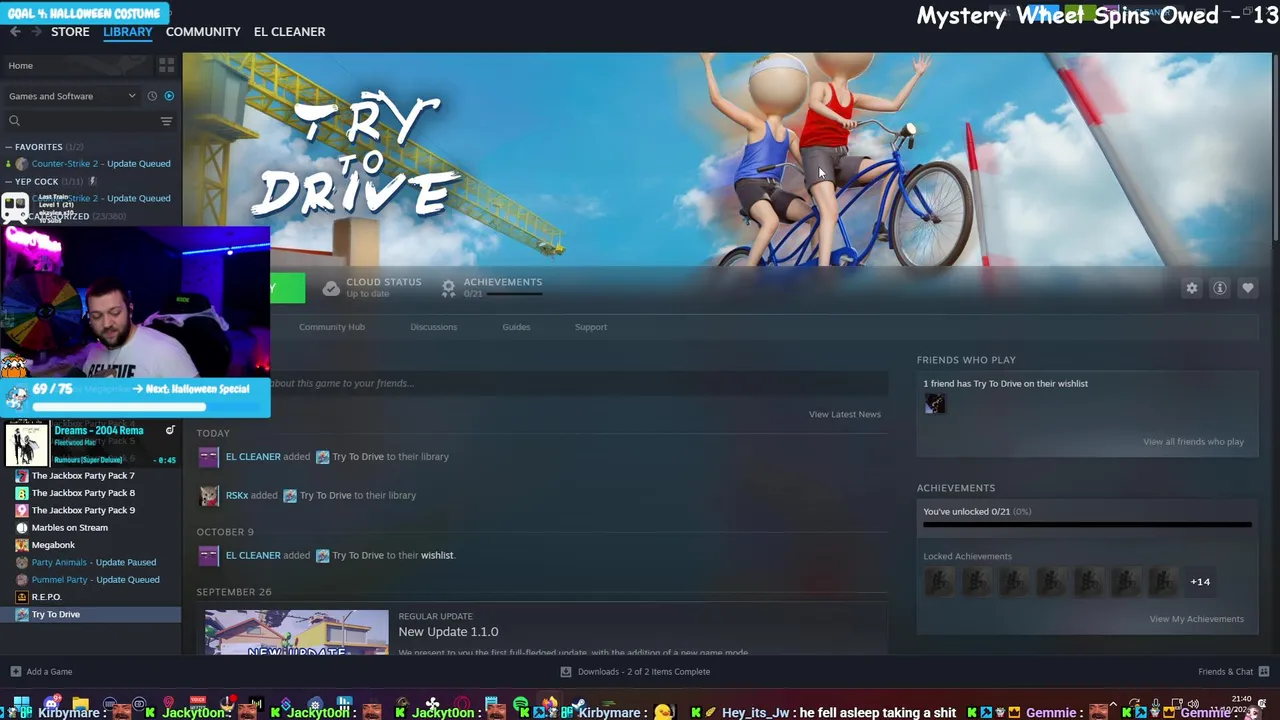Screen dimensions: 1280x720
Task: Open Jackbox Party Pack 7 game icon
Action: [x=22, y=476]
